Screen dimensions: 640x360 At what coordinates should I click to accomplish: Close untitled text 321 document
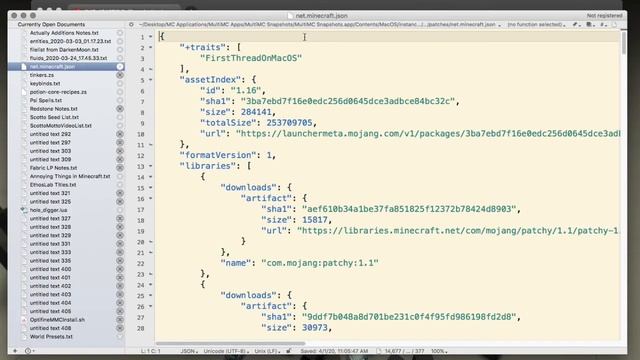coord(120,193)
